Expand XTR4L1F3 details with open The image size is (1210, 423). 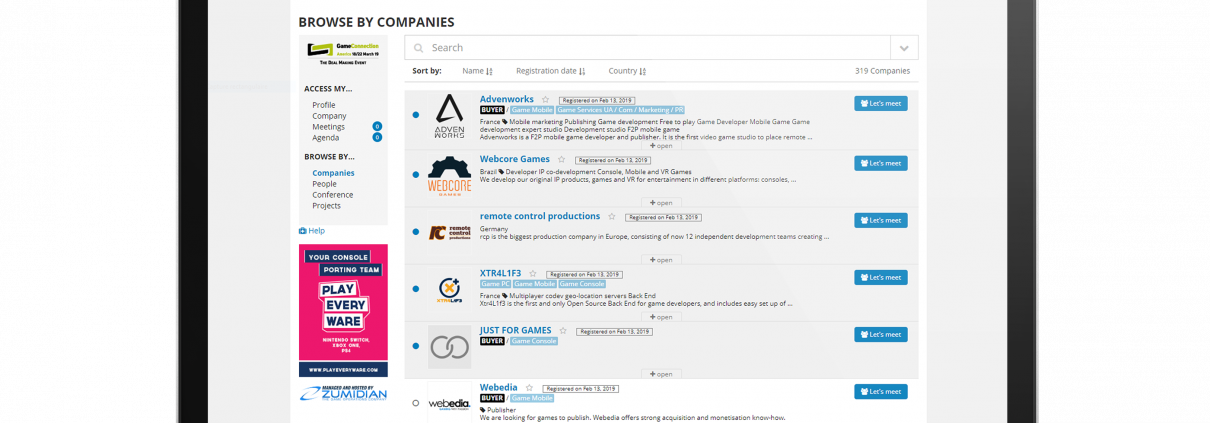click(x=661, y=317)
